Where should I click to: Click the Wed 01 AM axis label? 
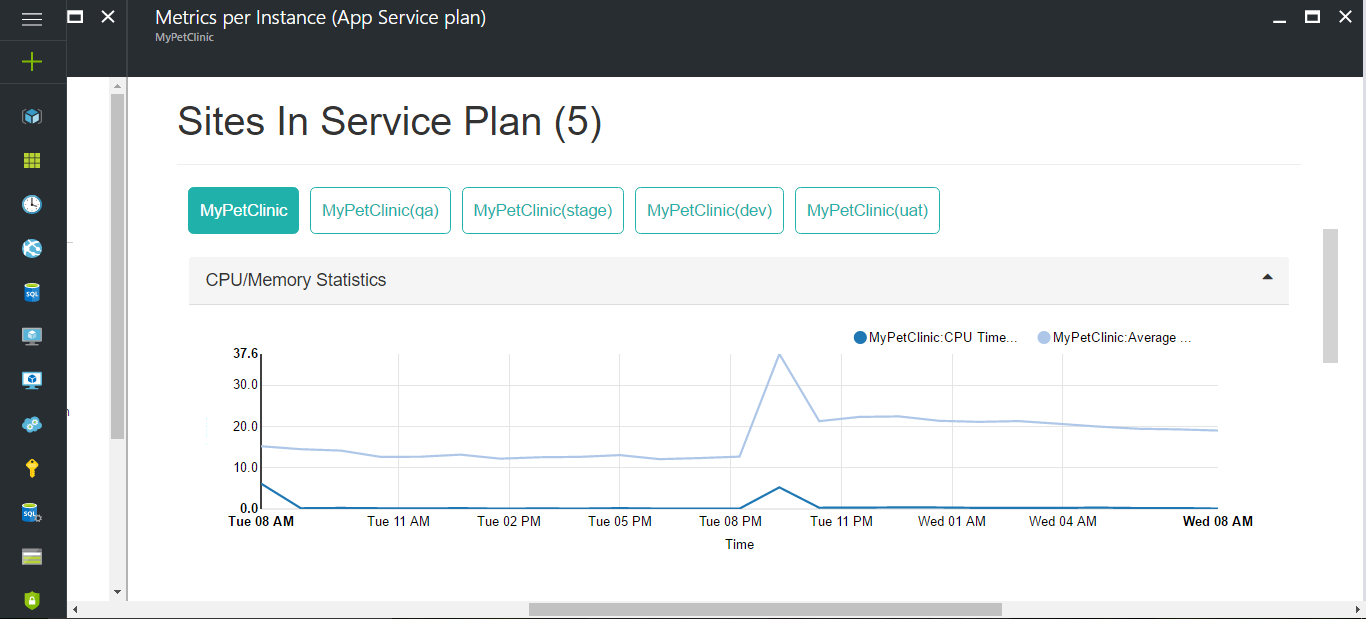pyautogui.click(x=952, y=521)
